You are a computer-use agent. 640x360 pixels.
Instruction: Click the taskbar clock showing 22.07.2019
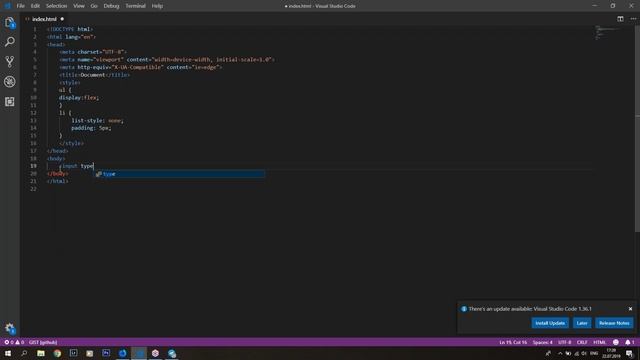point(611,353)
